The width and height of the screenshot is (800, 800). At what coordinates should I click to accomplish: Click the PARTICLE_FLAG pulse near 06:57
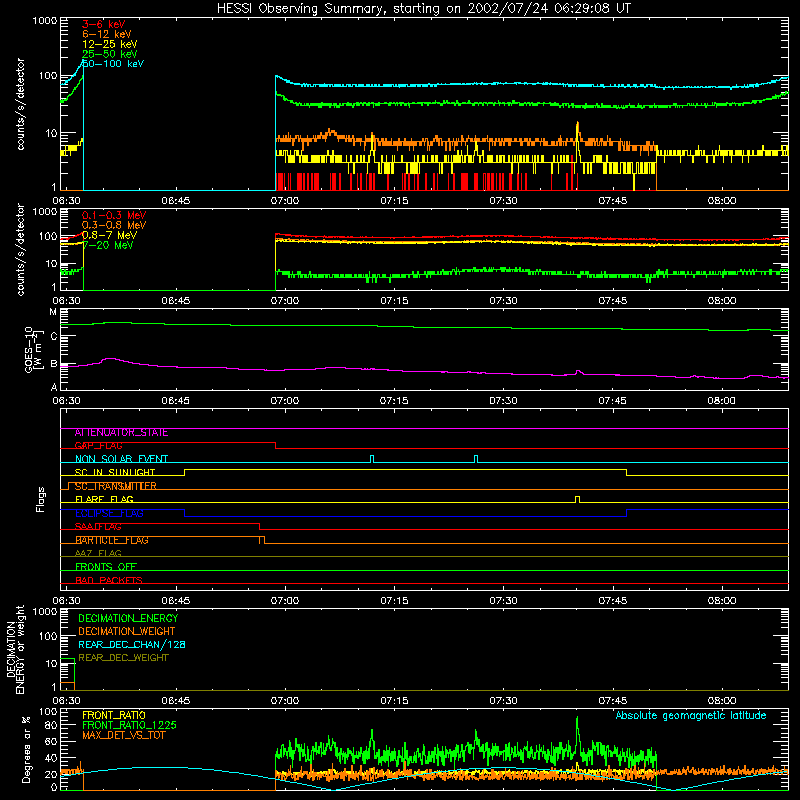pos(262,540)
